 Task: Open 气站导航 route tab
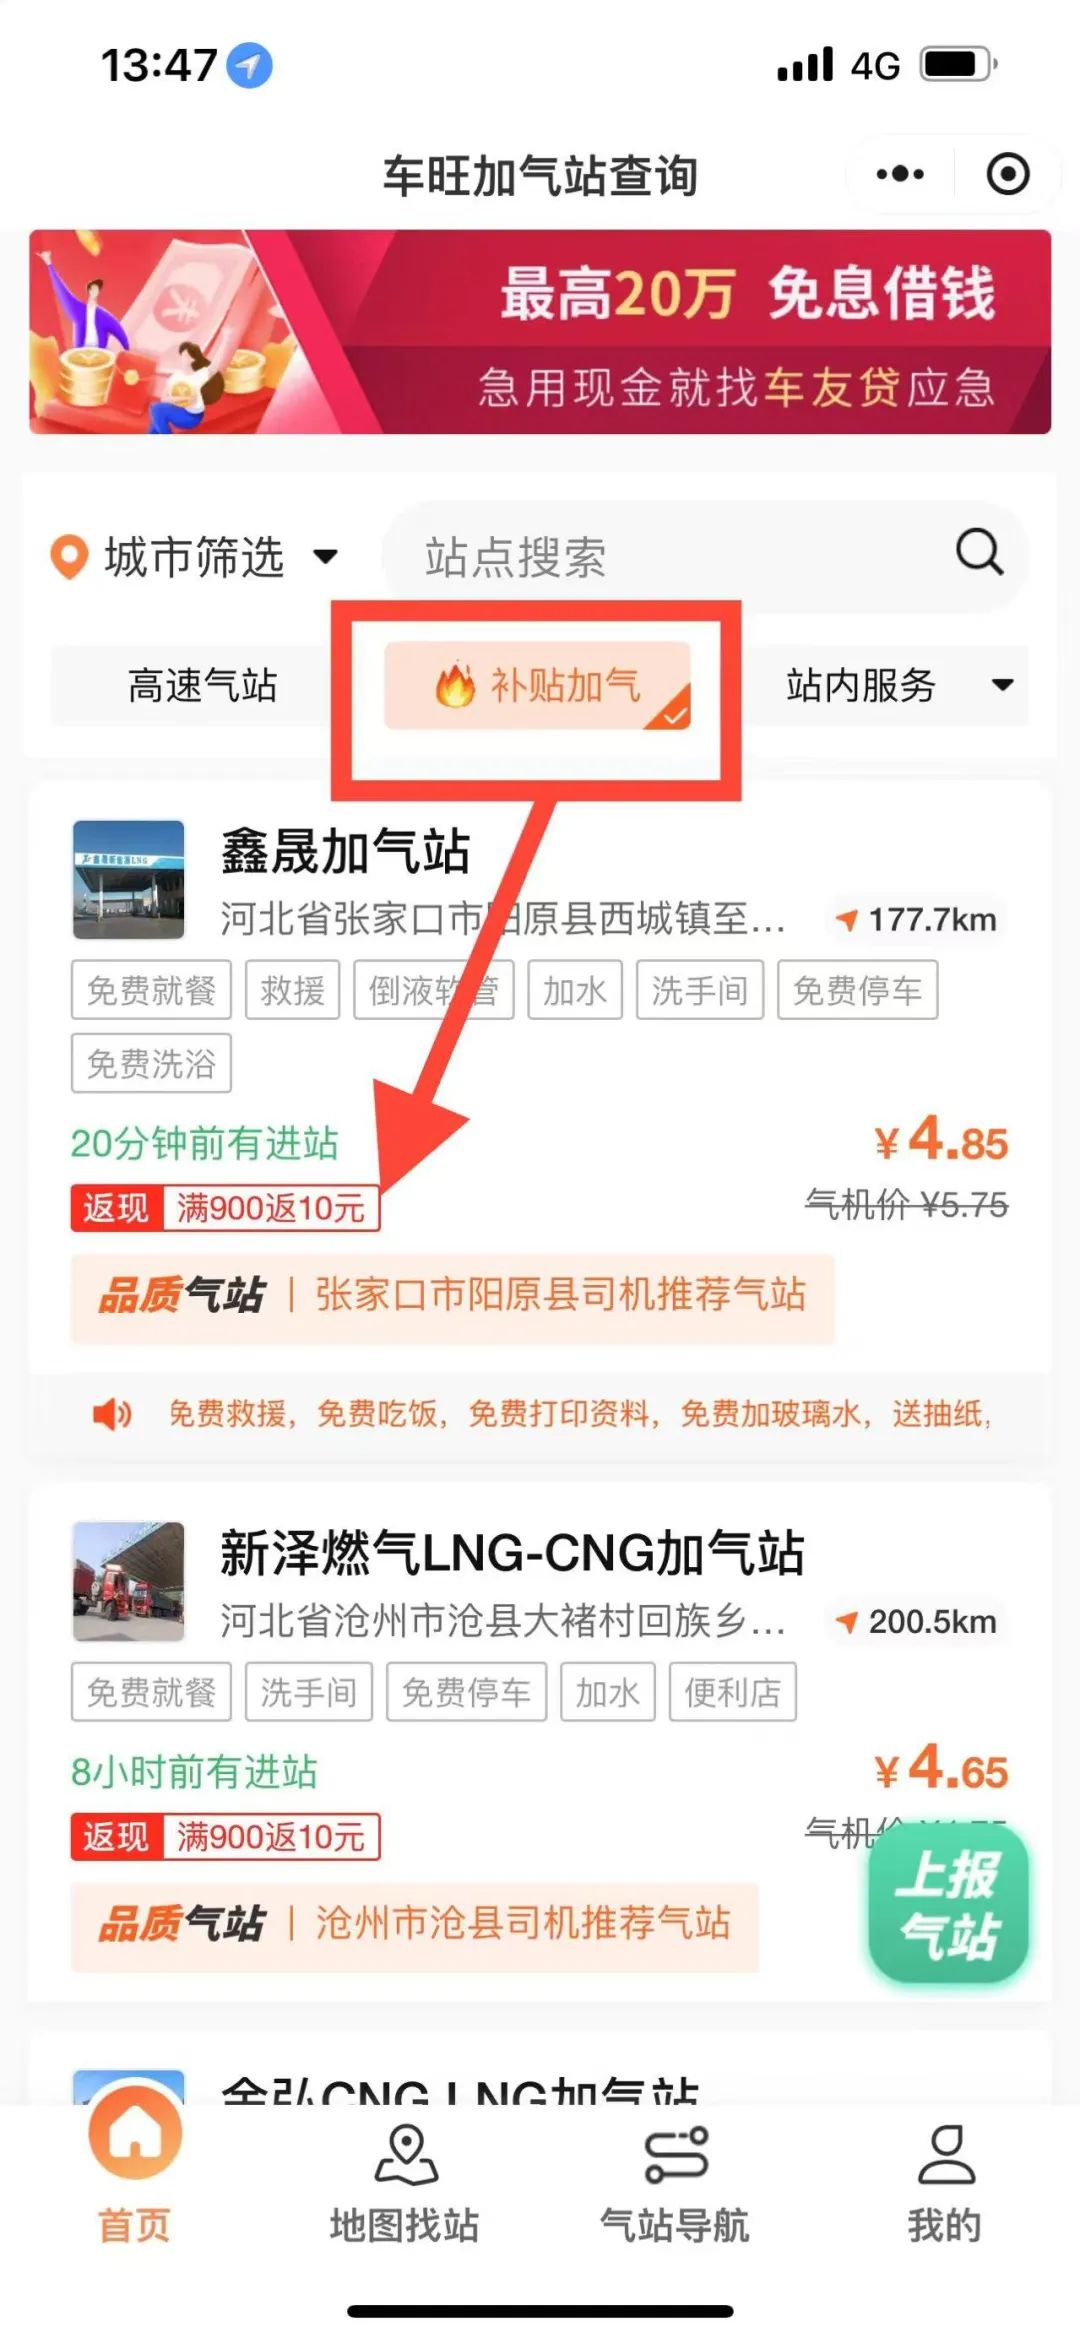pyautogui.click(x=675, y=2183)
